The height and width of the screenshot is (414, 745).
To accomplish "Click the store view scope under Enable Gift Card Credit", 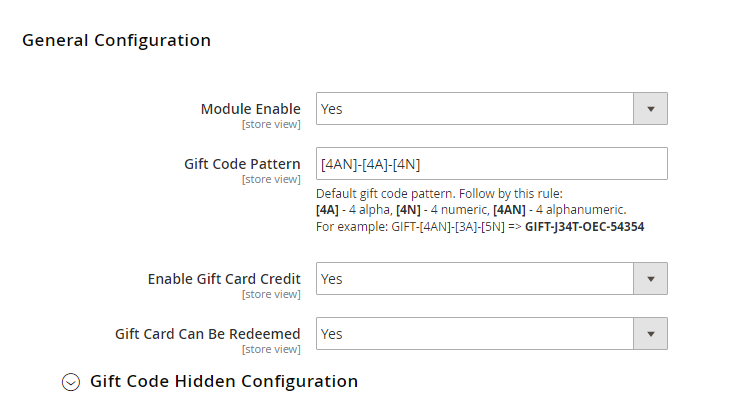I will [271, 295].
